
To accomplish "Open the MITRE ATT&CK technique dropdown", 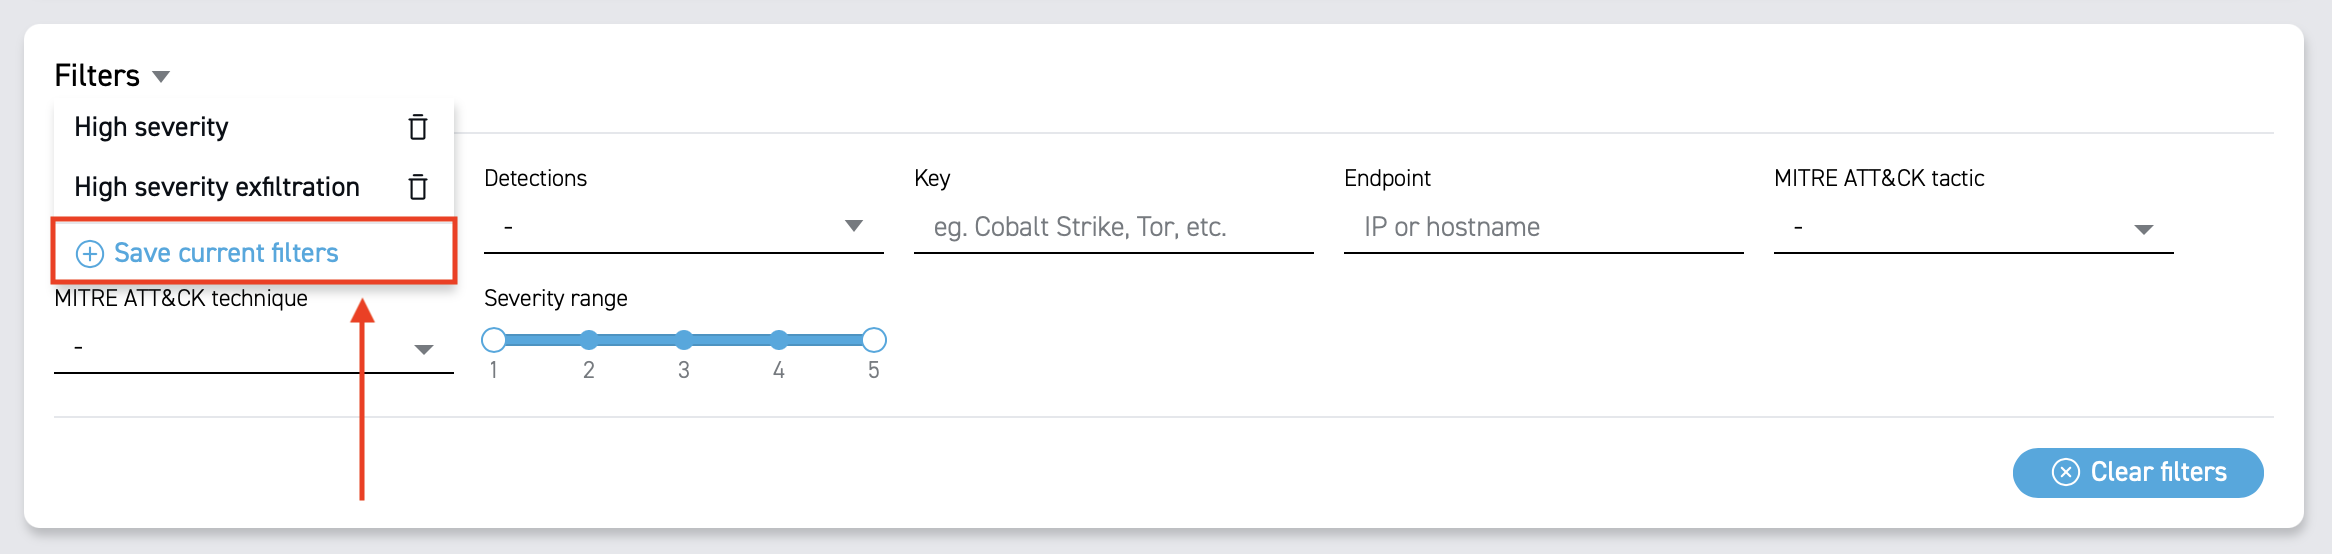I will pyautogui.click(x=423, y=349).
